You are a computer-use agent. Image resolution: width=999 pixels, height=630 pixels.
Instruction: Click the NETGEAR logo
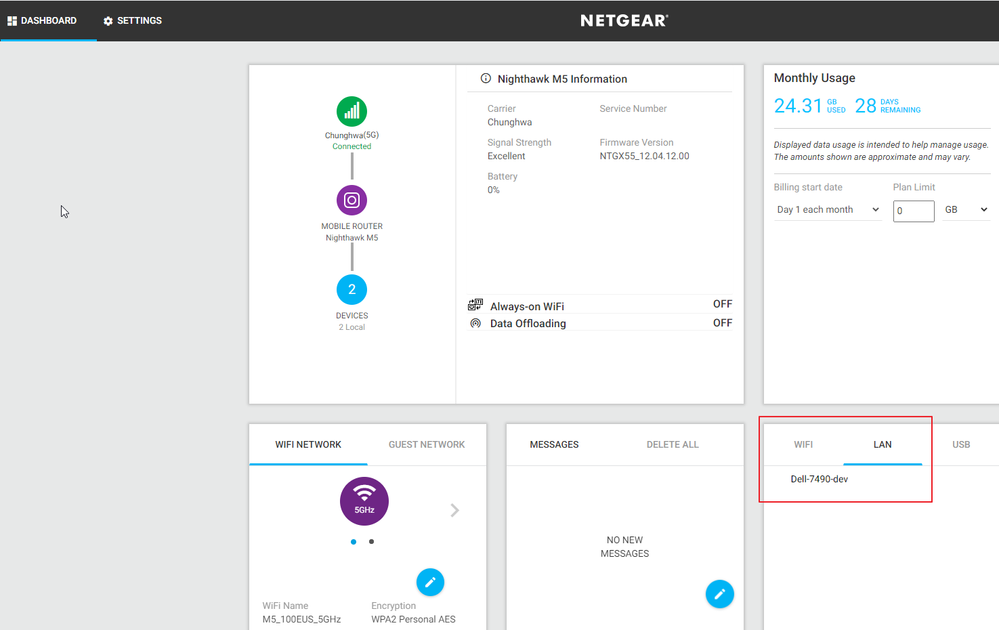click(x=624, y=20)
